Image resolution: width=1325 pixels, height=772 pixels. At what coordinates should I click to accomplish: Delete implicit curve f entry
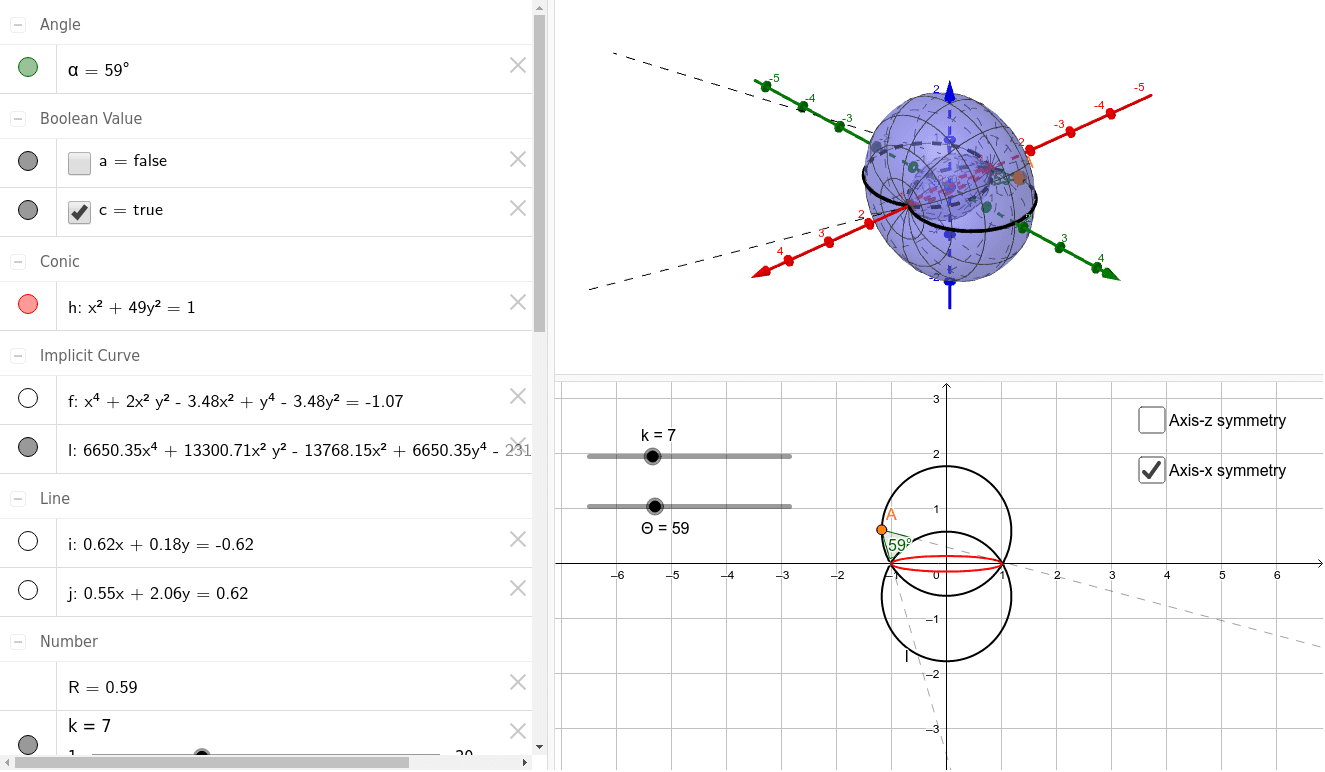(518, 396)
